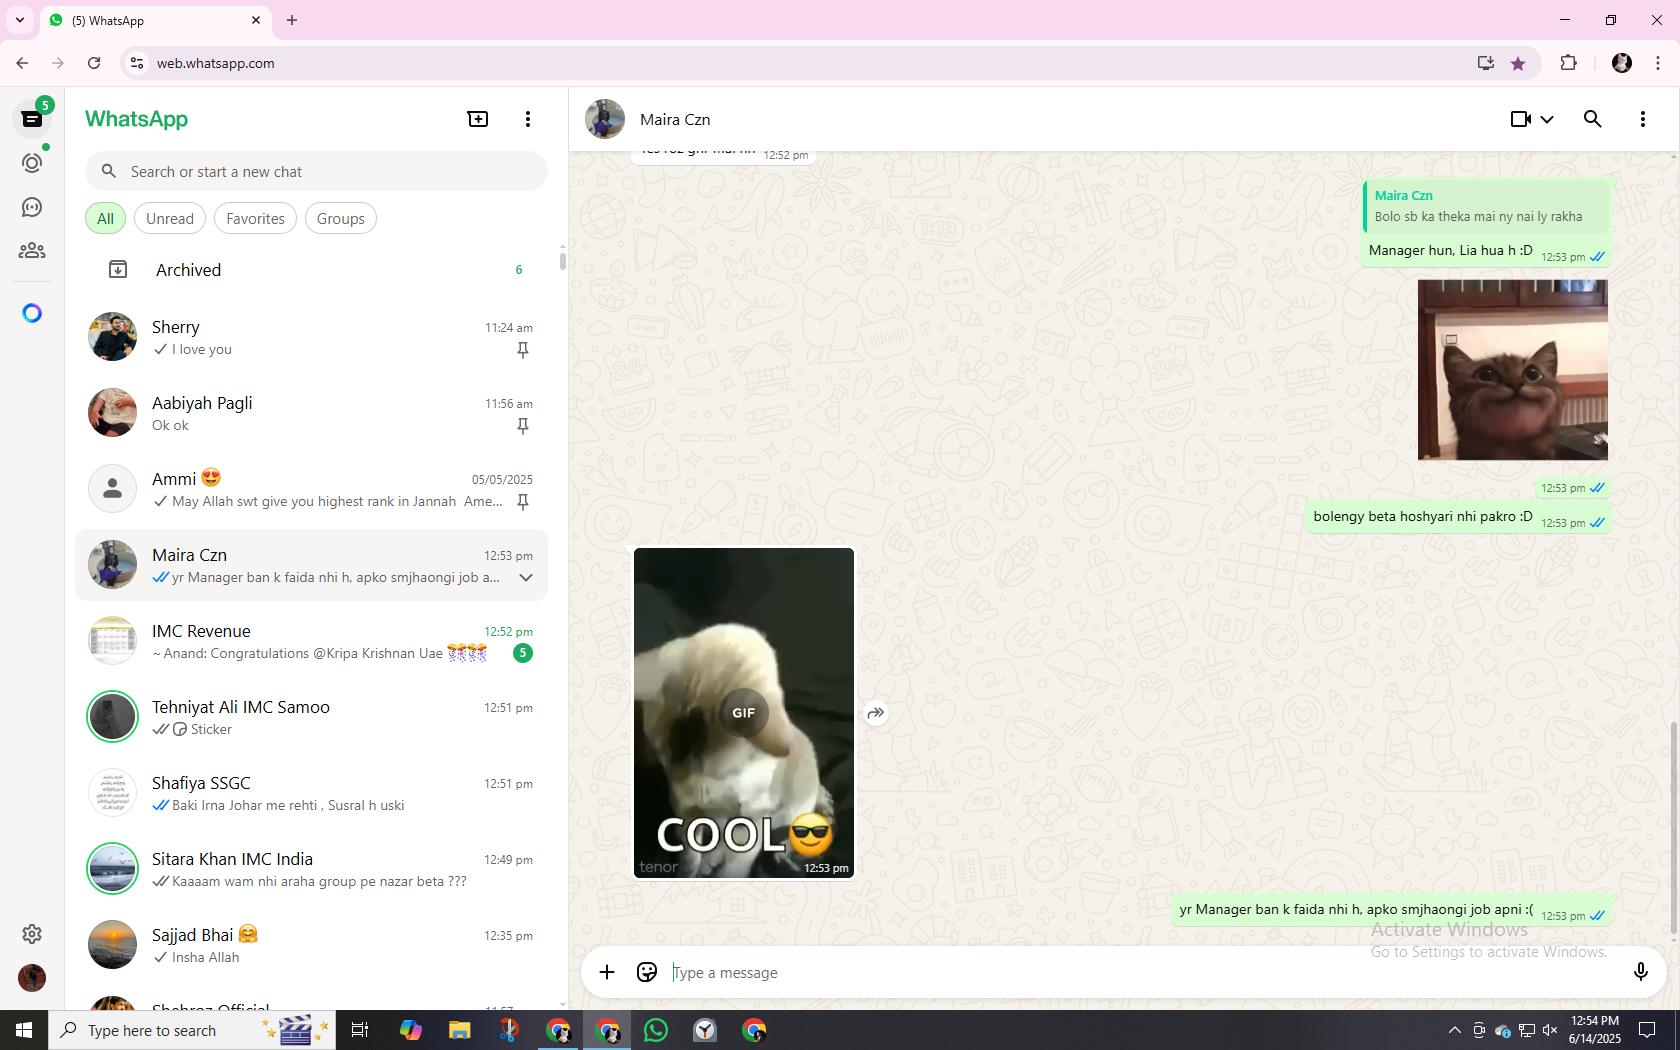Record a voice message
Viewport: 1680px width, 1050px height.
(x=1640, y=972)
